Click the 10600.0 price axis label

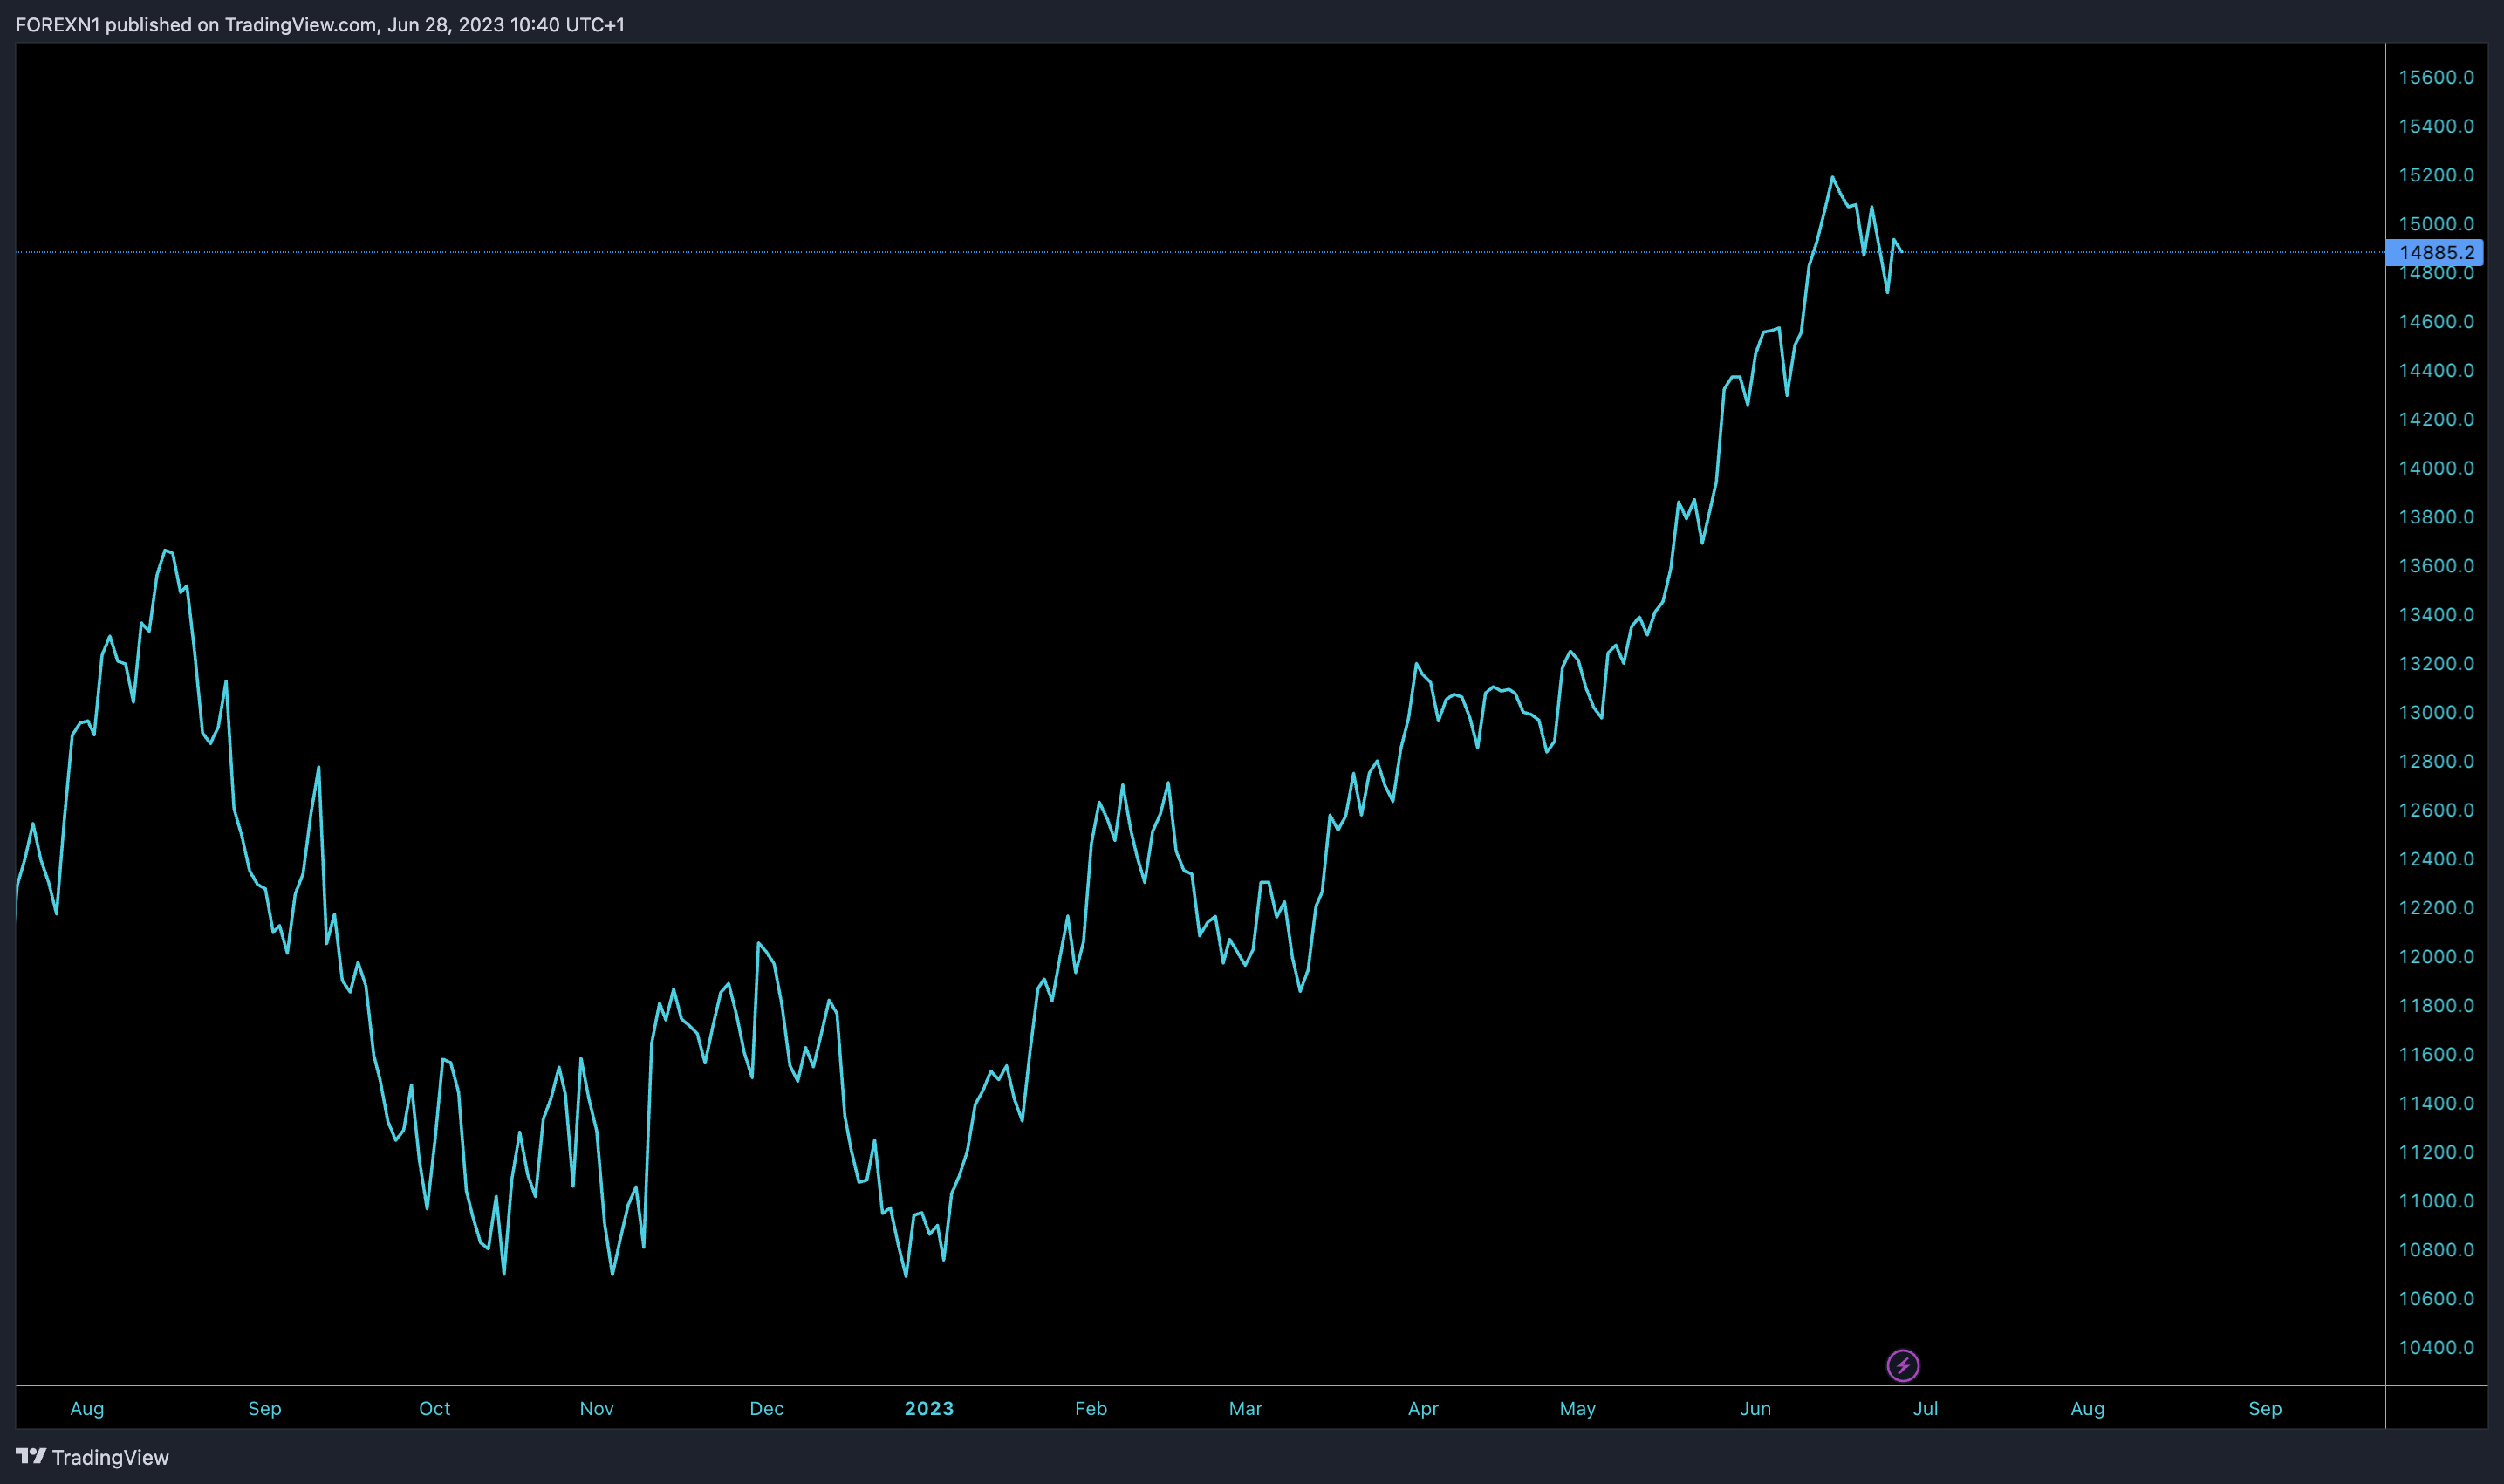point(2436,1299)
